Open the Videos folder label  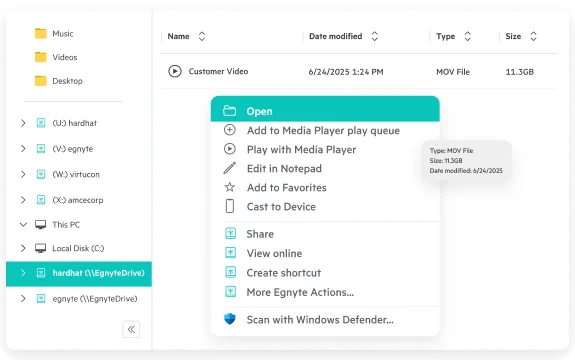(65, 57)
